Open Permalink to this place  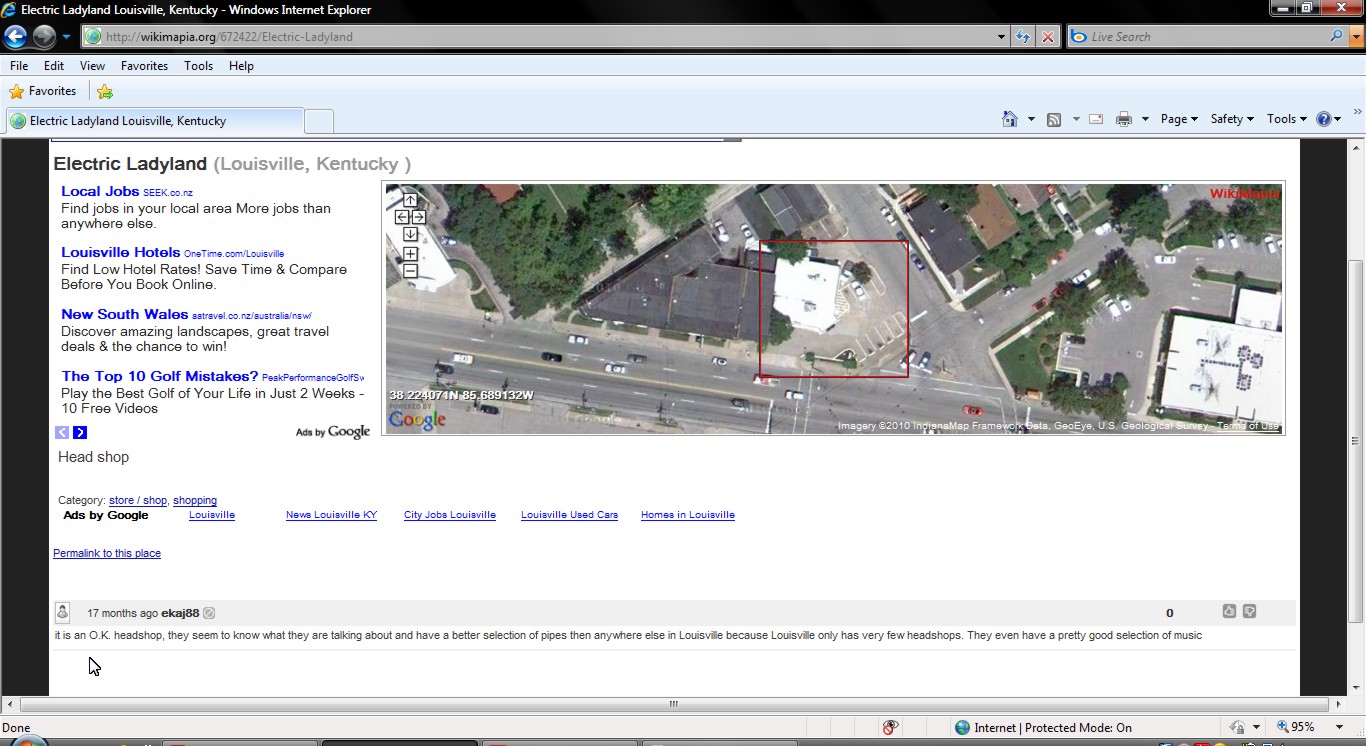point(107,553)
